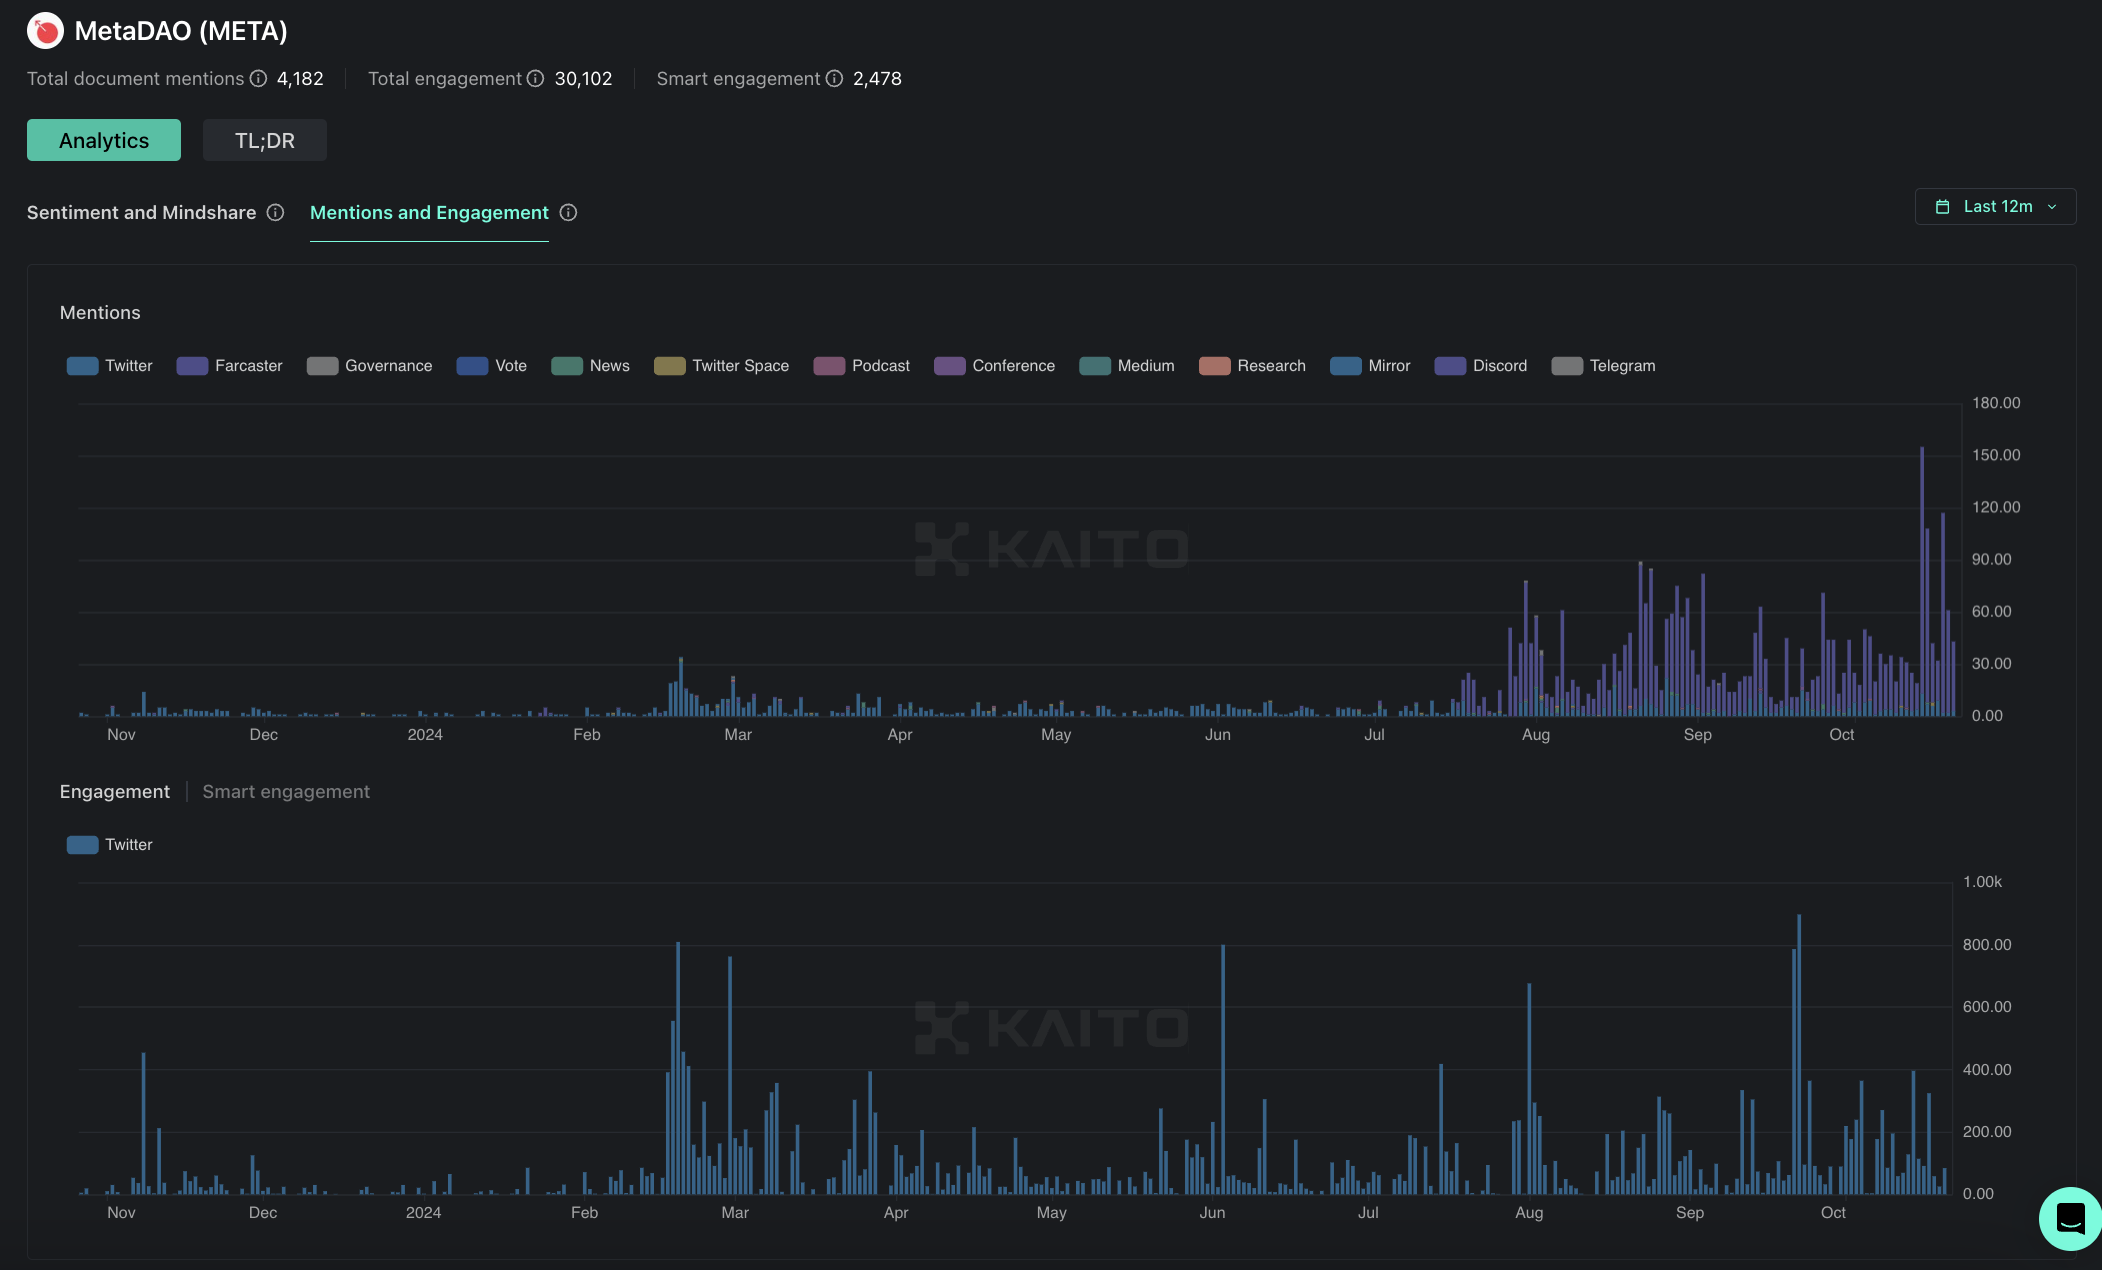
Task: Open the Sentiment and Mindshare tab
Action: pyautogui.click(x=141, y=213)
